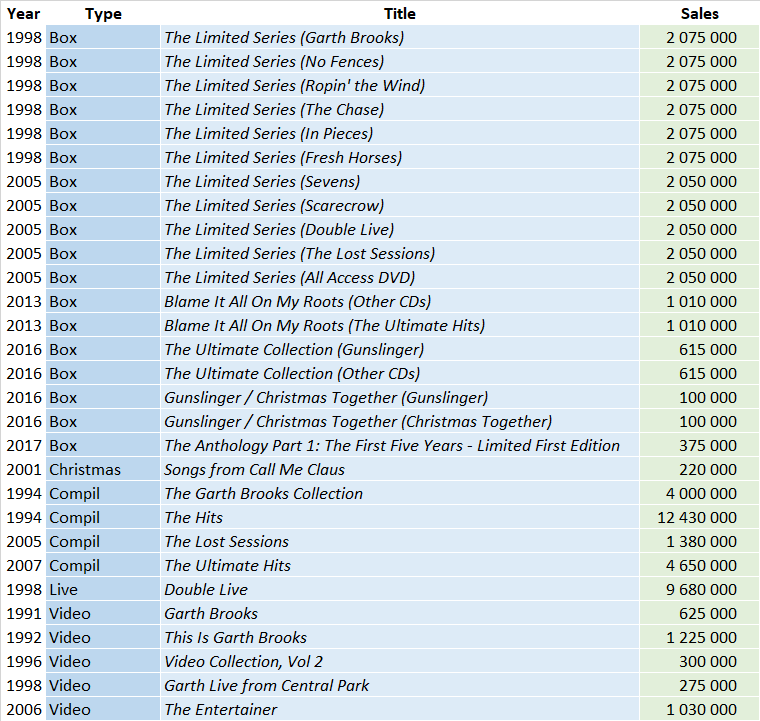Click the 1 225 000 sales value
This screenshot has width=760, height=721.
701,638
